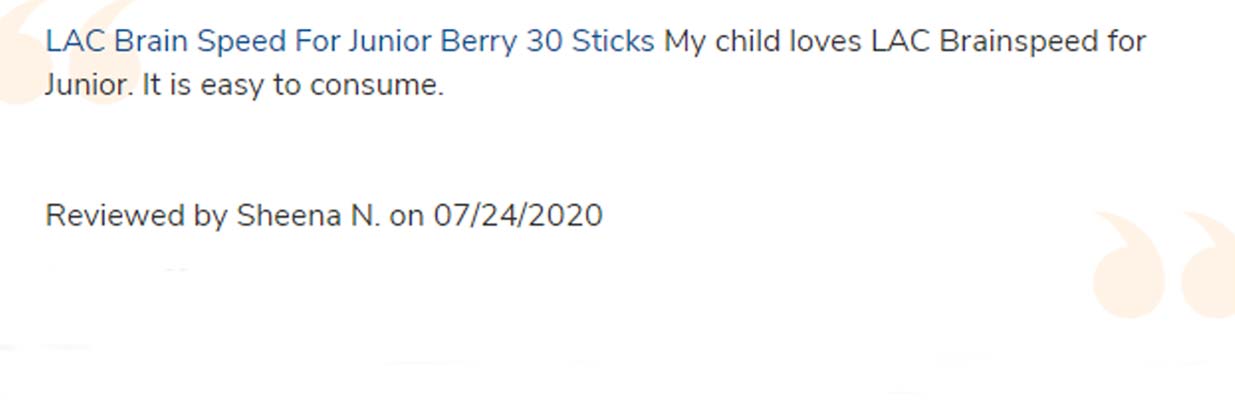Click the closing quotation mark decoration

coord(1163,265)
